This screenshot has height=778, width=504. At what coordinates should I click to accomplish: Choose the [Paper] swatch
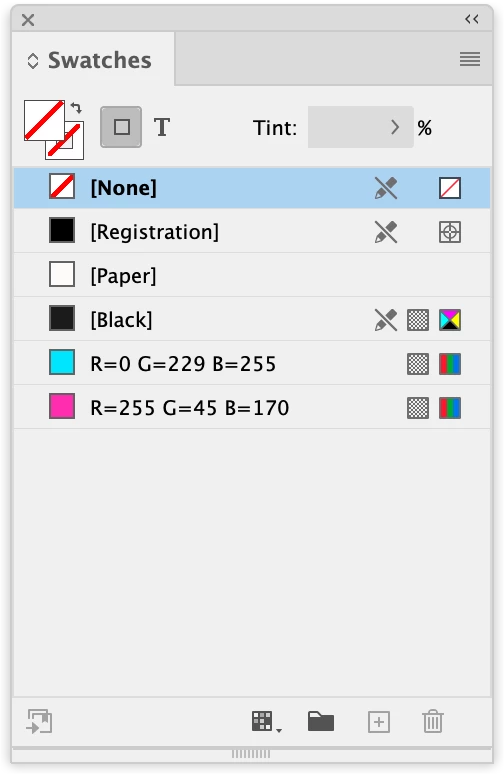pyautogui.click(x=252, y=275)
